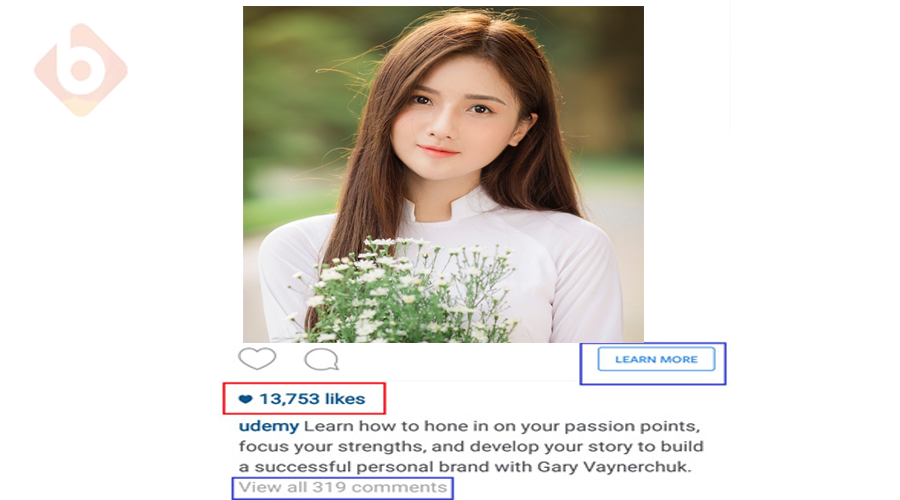Open the udemy profile username link
This screenshot has width=900, height=500.
pyautogui.click(x=269, y=427)
